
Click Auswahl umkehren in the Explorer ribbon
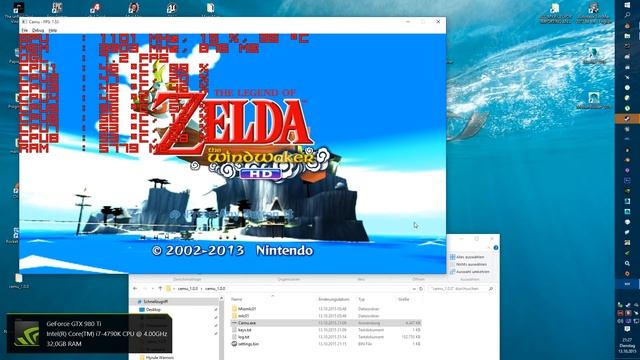tap(469, 271)
